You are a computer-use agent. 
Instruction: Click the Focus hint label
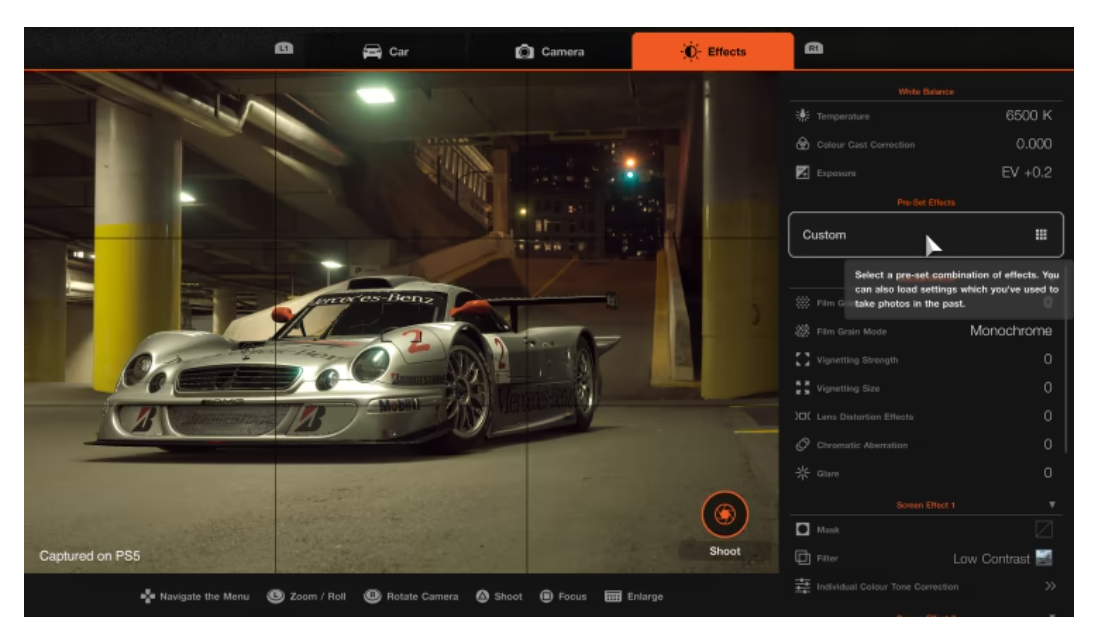pos(572,597)
